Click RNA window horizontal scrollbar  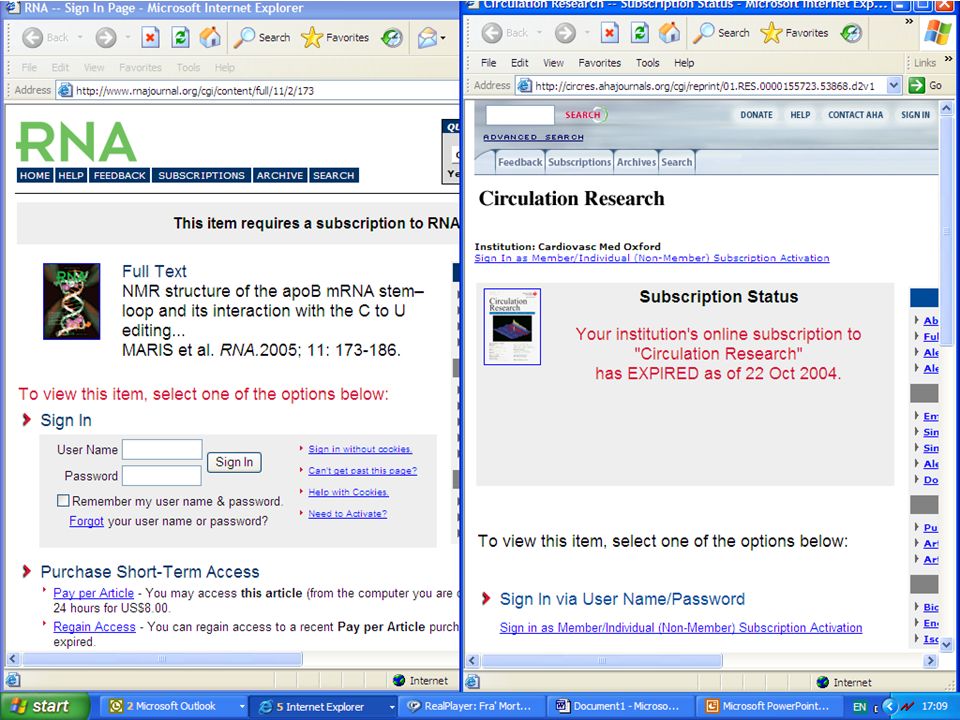[x=162, y=659]
